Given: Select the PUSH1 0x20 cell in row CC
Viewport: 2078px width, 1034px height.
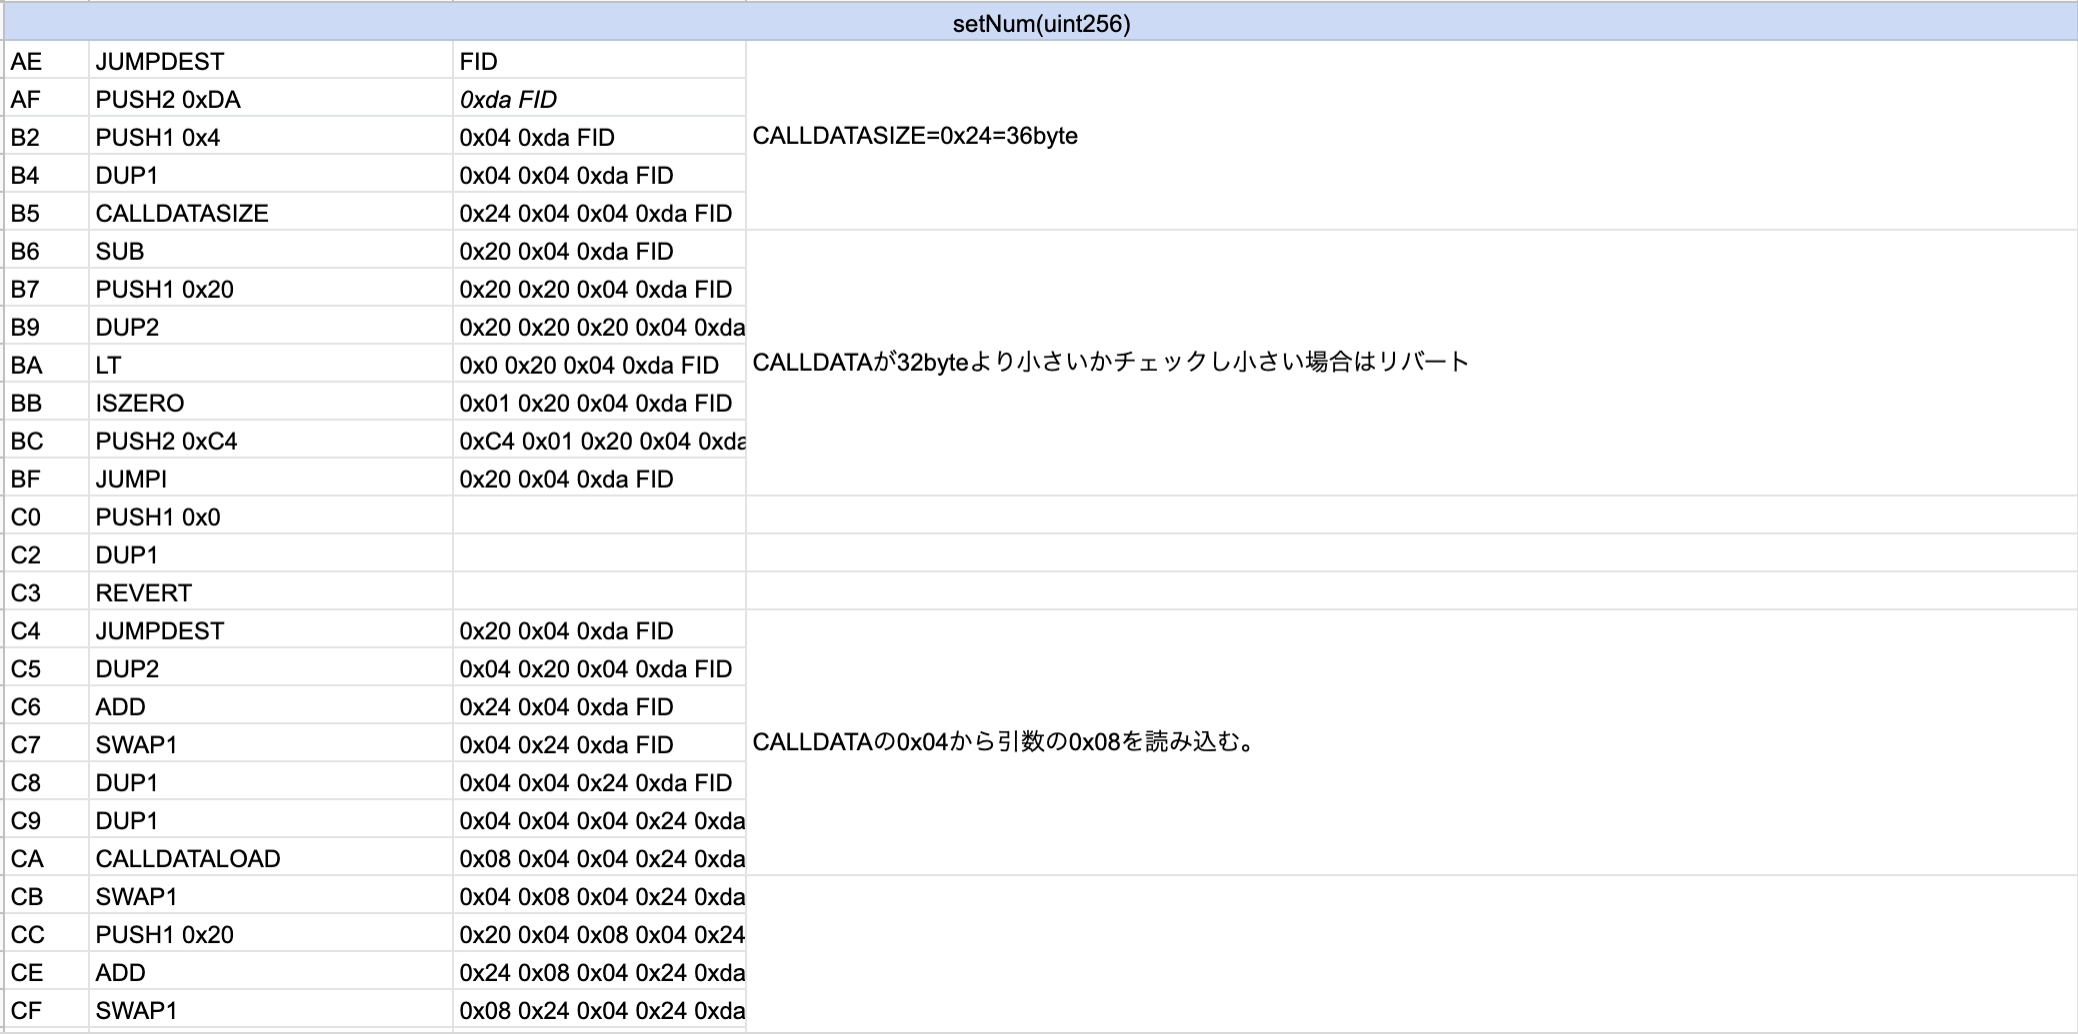Looking at the screenshot, I should coord(270,935).
